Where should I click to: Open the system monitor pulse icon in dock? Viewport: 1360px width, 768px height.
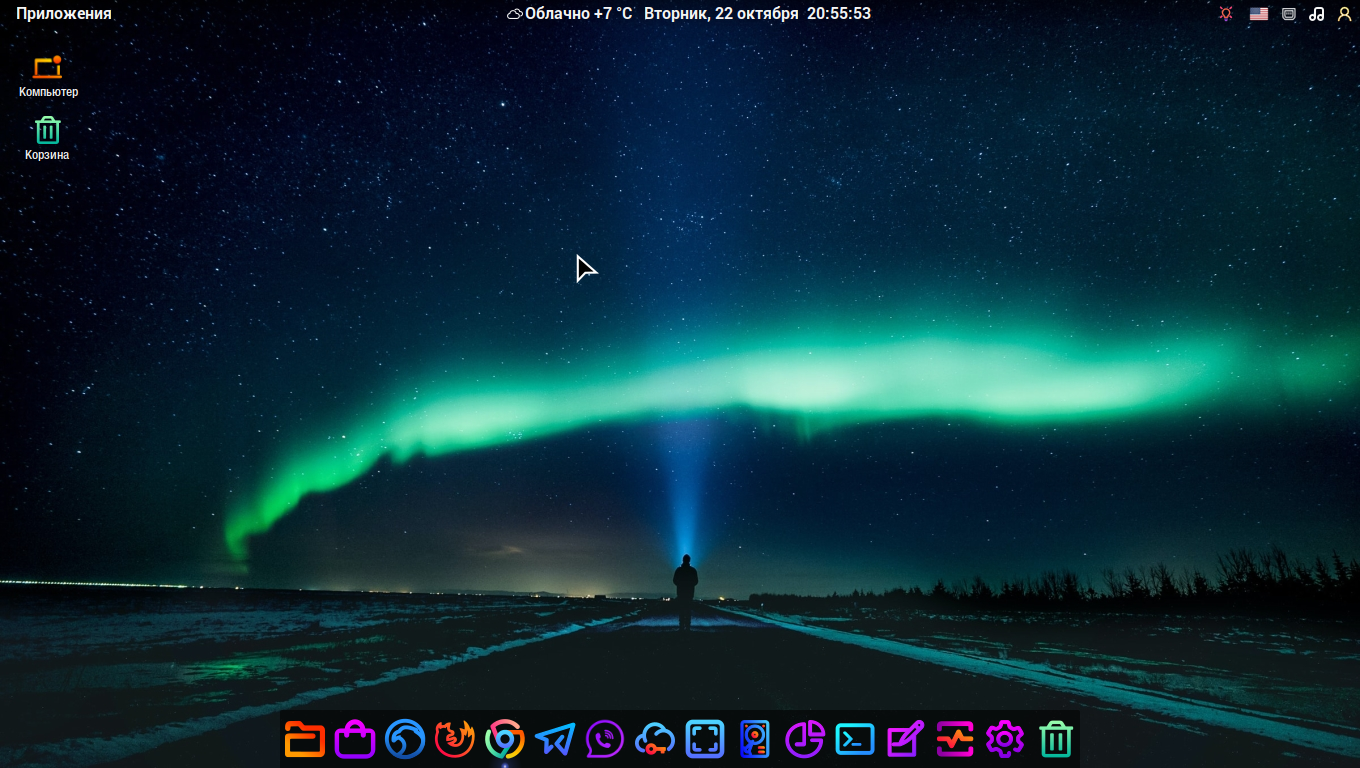coord(955,739)
